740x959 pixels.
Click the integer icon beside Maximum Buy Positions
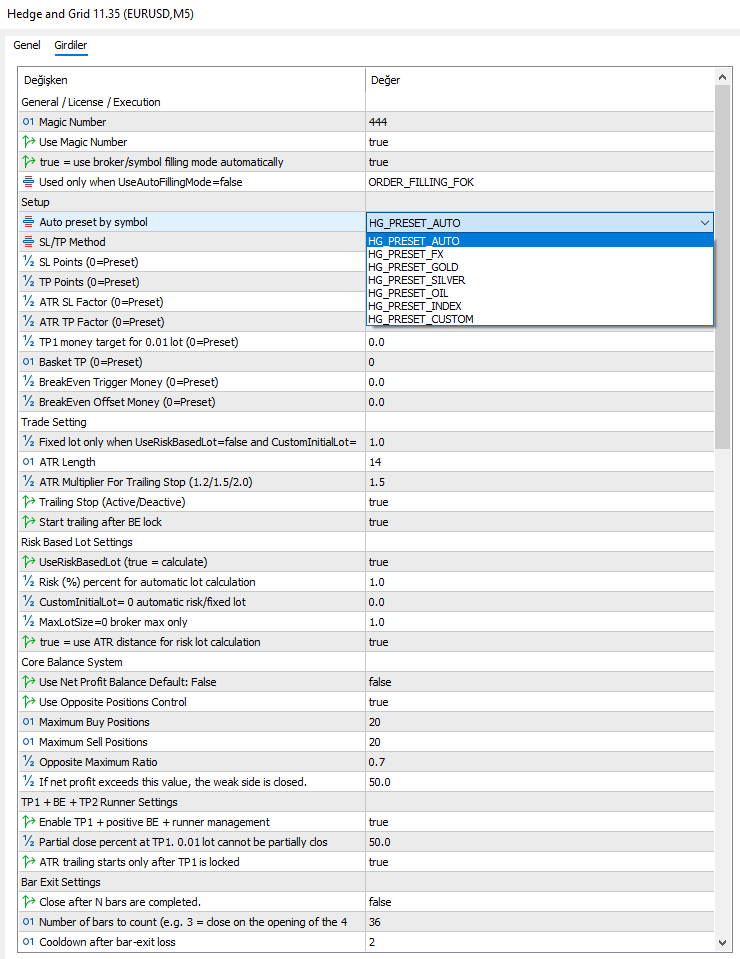28,722
